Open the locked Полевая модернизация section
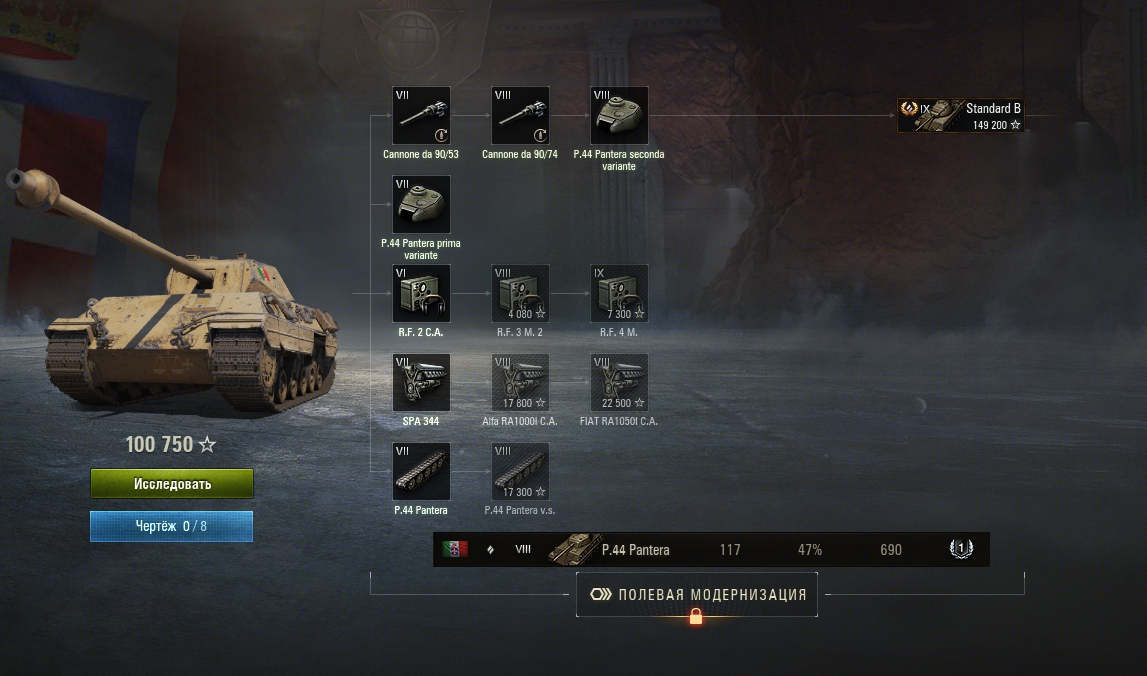 (696, 594)
